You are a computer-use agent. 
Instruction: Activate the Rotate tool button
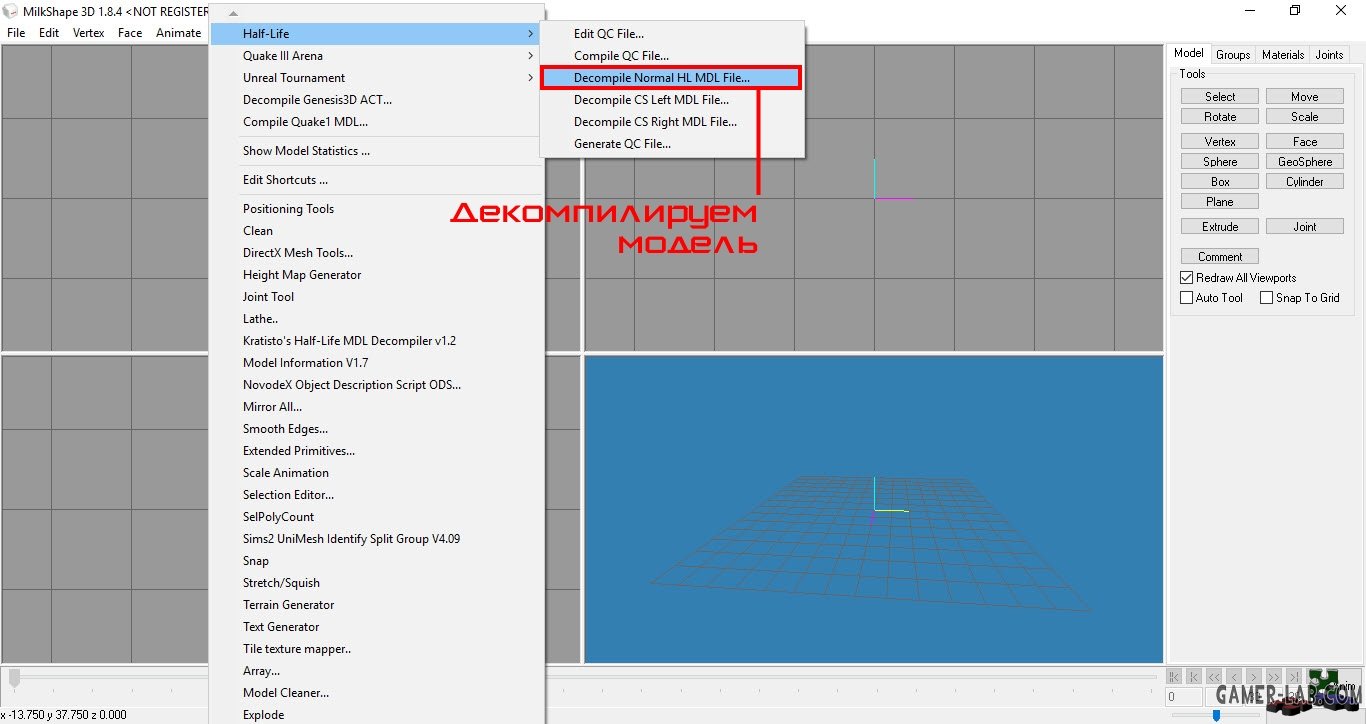(x=1220, y=117)
